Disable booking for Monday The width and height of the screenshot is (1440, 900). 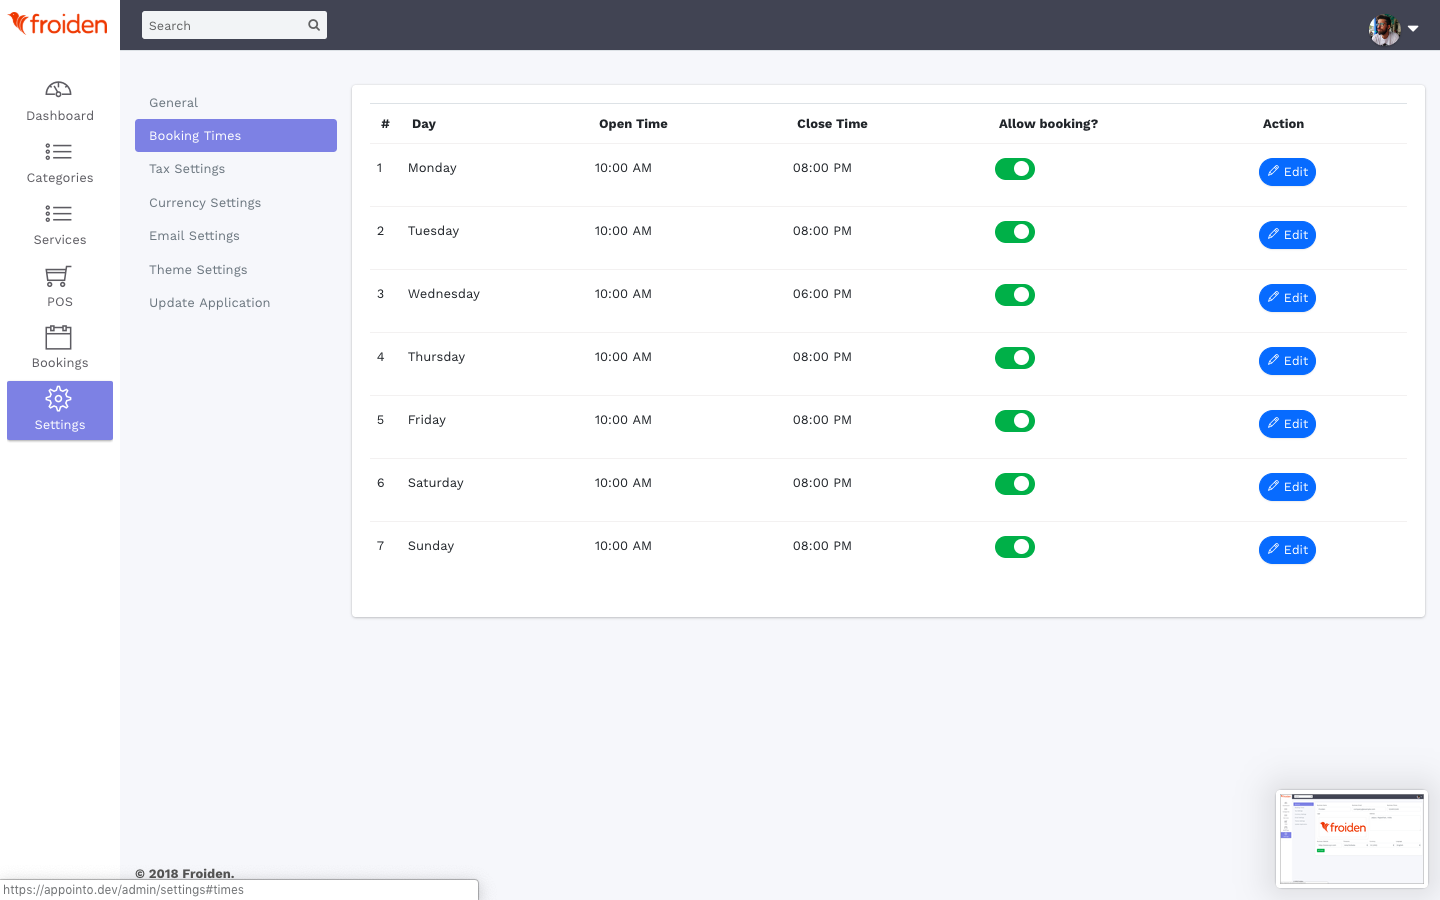tap(1014, 169)
